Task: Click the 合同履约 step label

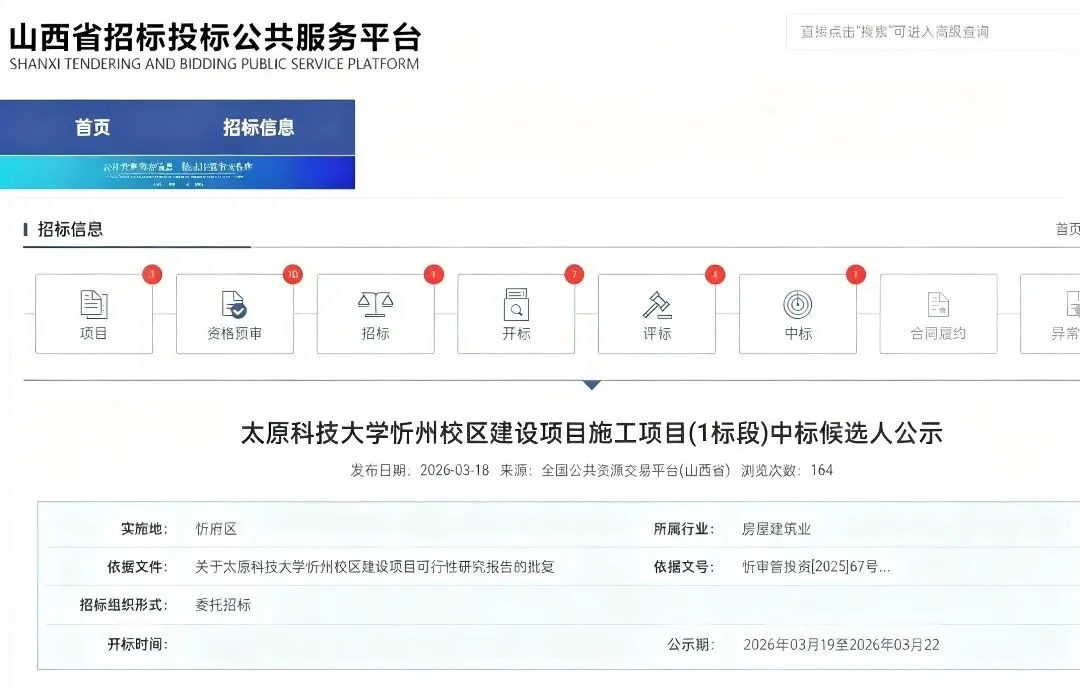Action: coord(938,333)
